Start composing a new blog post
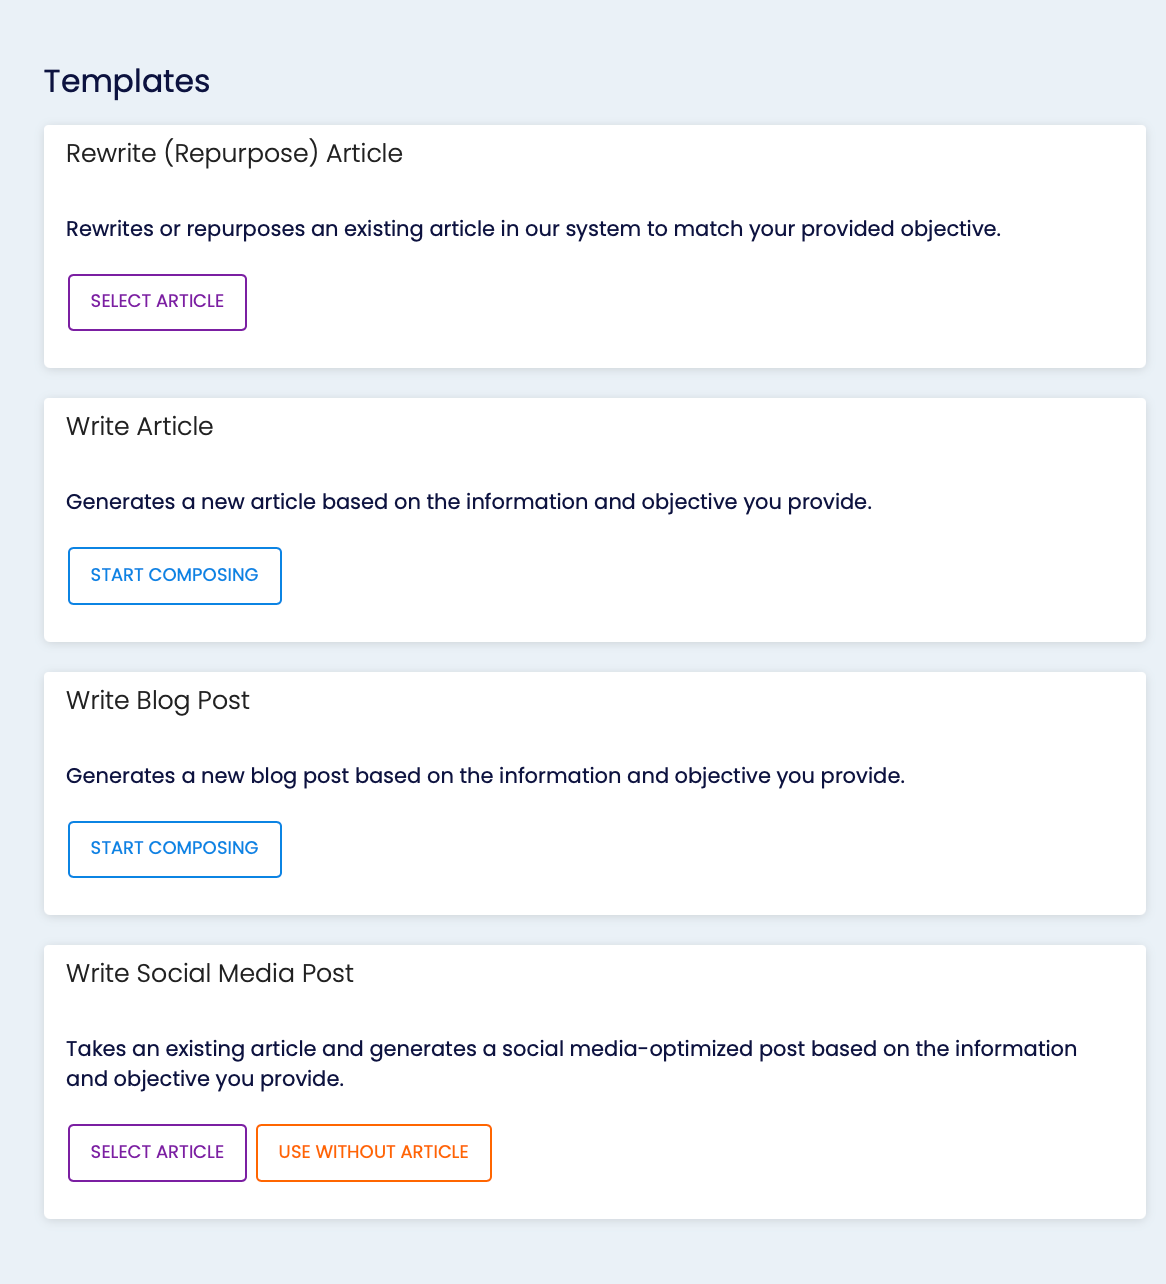This screenshot has height=1284, width=1166. (175, 849)
